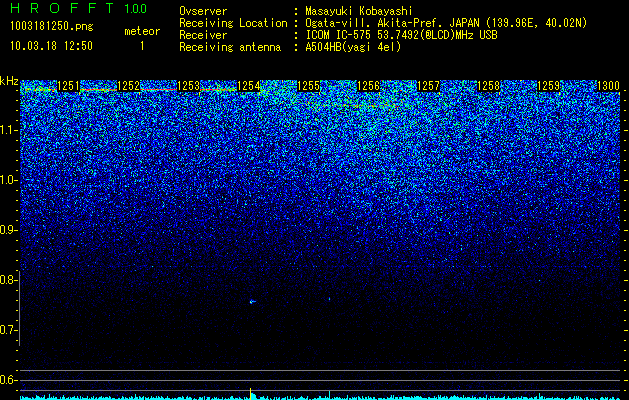Viewport: 629px width, 400px height.
Task: Click the 1.0 kHz axis label
Action: [7, 180]
